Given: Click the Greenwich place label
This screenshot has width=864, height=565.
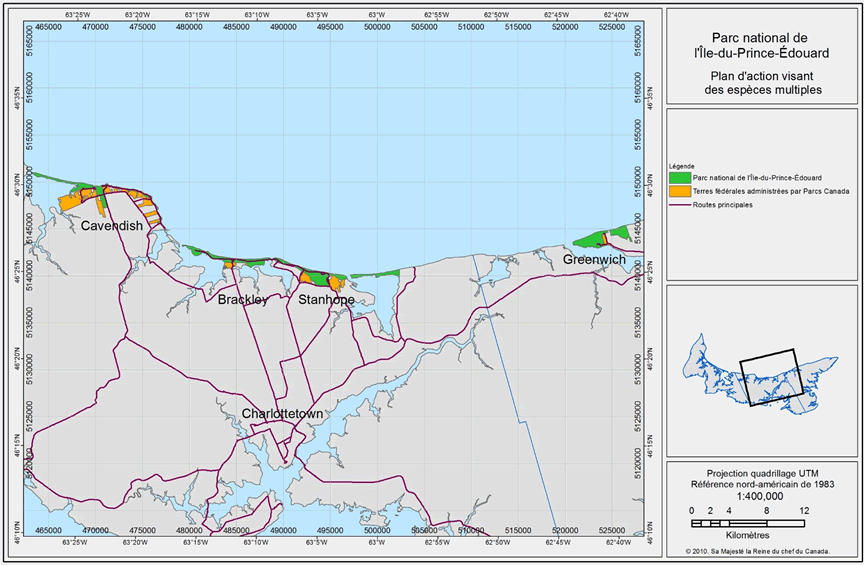Looking at the screenshot, I should click(594, 259).
